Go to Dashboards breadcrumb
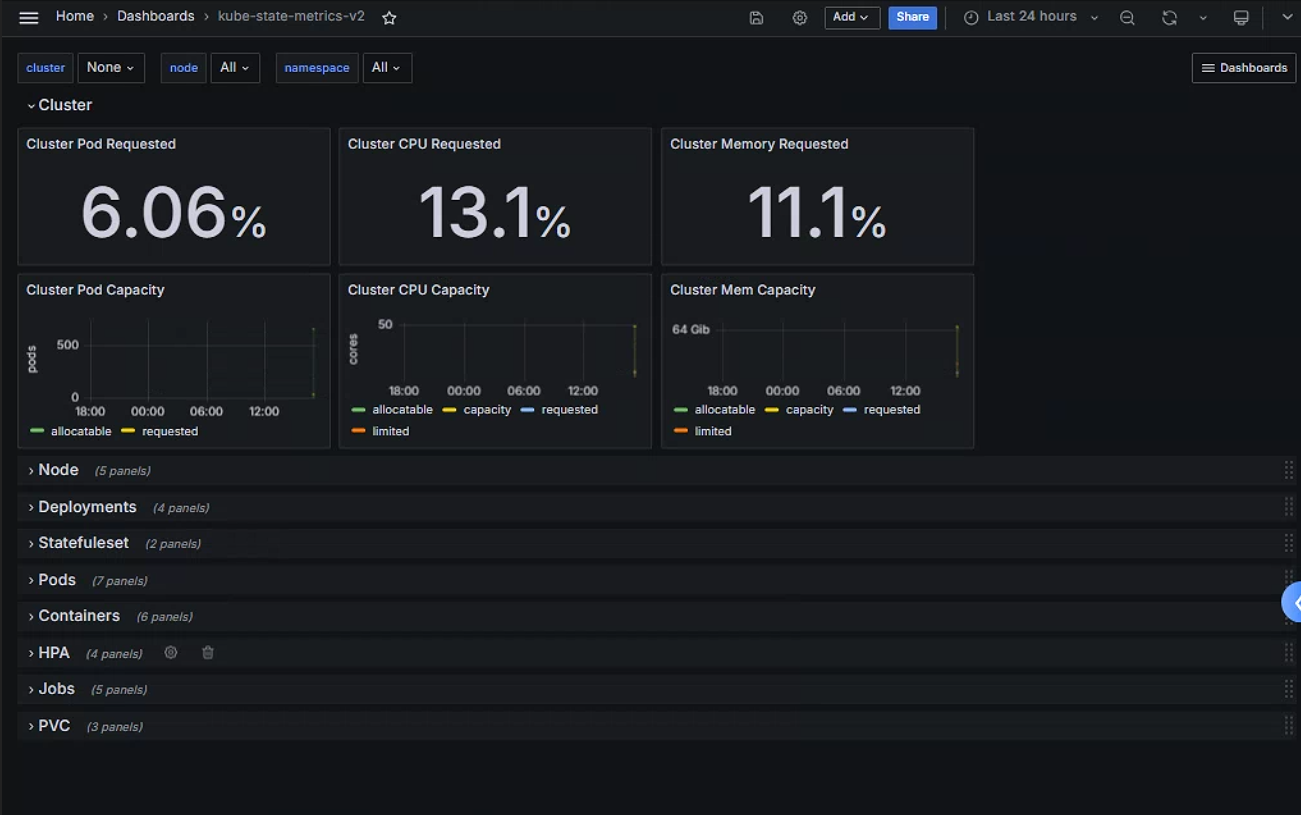The height and width of the screenshot is (815, 1301). click(x=156, y=17)
